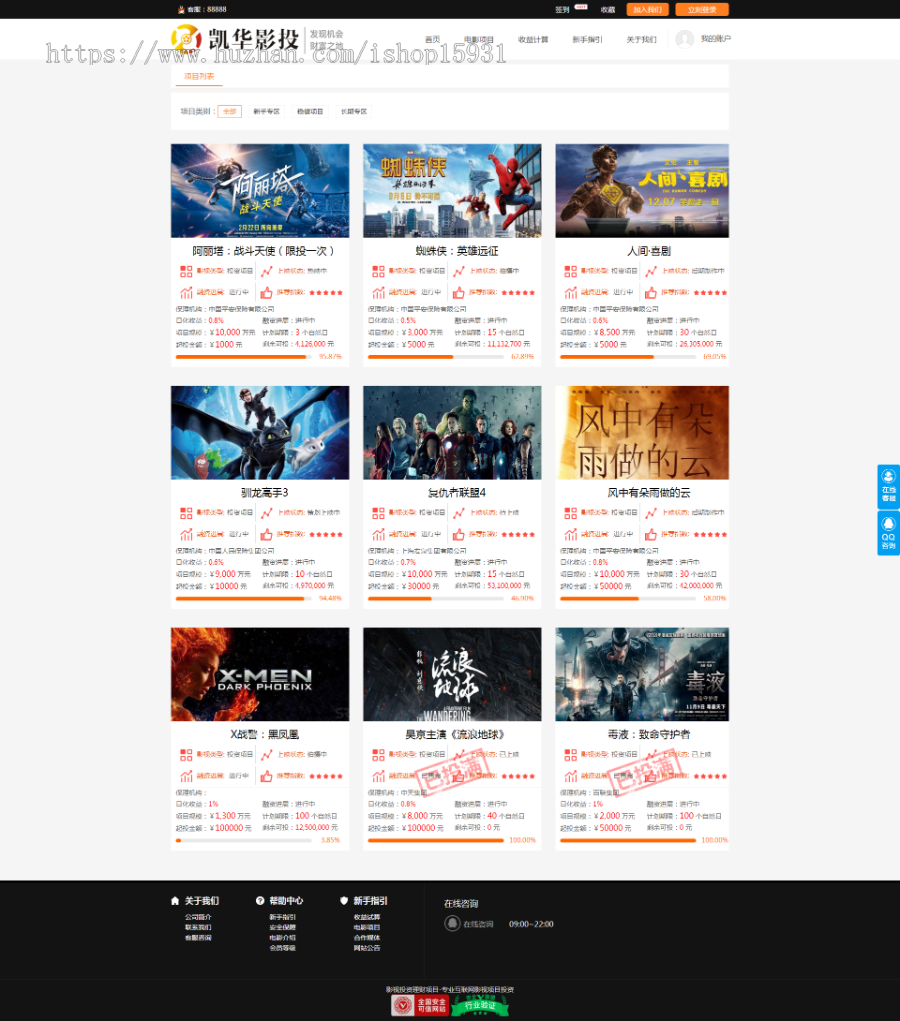Open the 人间·喜剧 movie poster thumbnail
This screenshot has height=1021, width=900.
coord(642,191)
